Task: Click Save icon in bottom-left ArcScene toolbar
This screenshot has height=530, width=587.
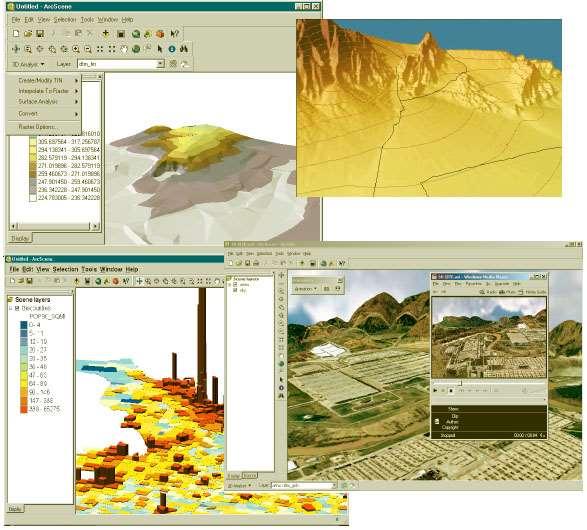Action: 29,281
